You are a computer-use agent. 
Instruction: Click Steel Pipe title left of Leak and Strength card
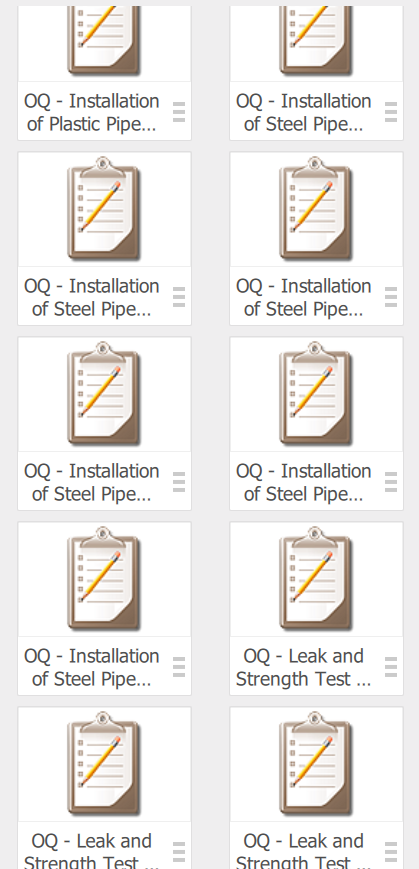coord(91,667)
